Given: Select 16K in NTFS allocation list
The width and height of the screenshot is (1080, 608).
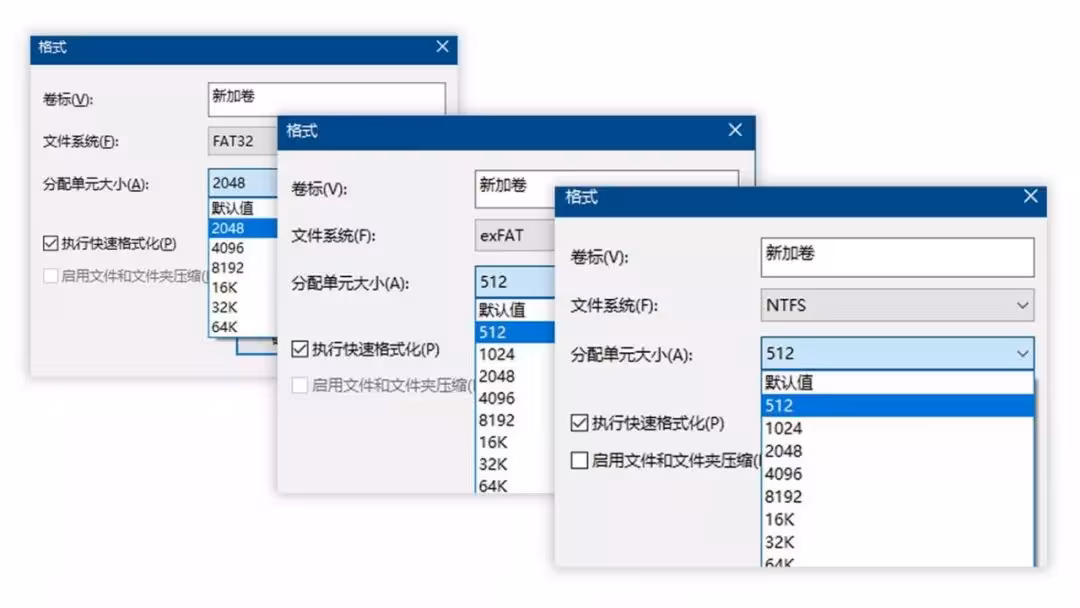Looking at the screenshot, I should click(x=897, y=519).
